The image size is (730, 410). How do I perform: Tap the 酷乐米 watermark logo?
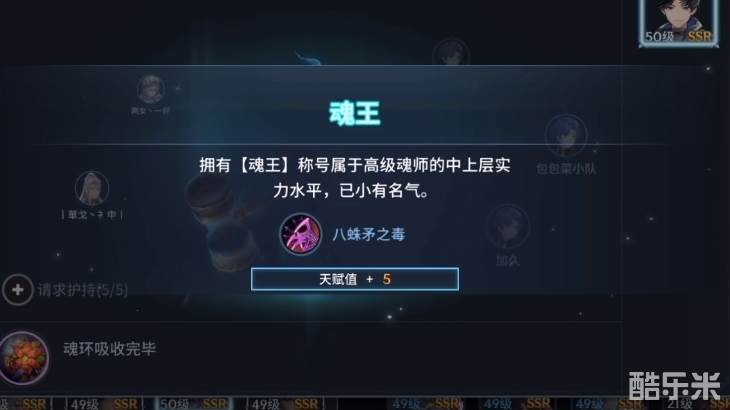[x=675, y=386]
